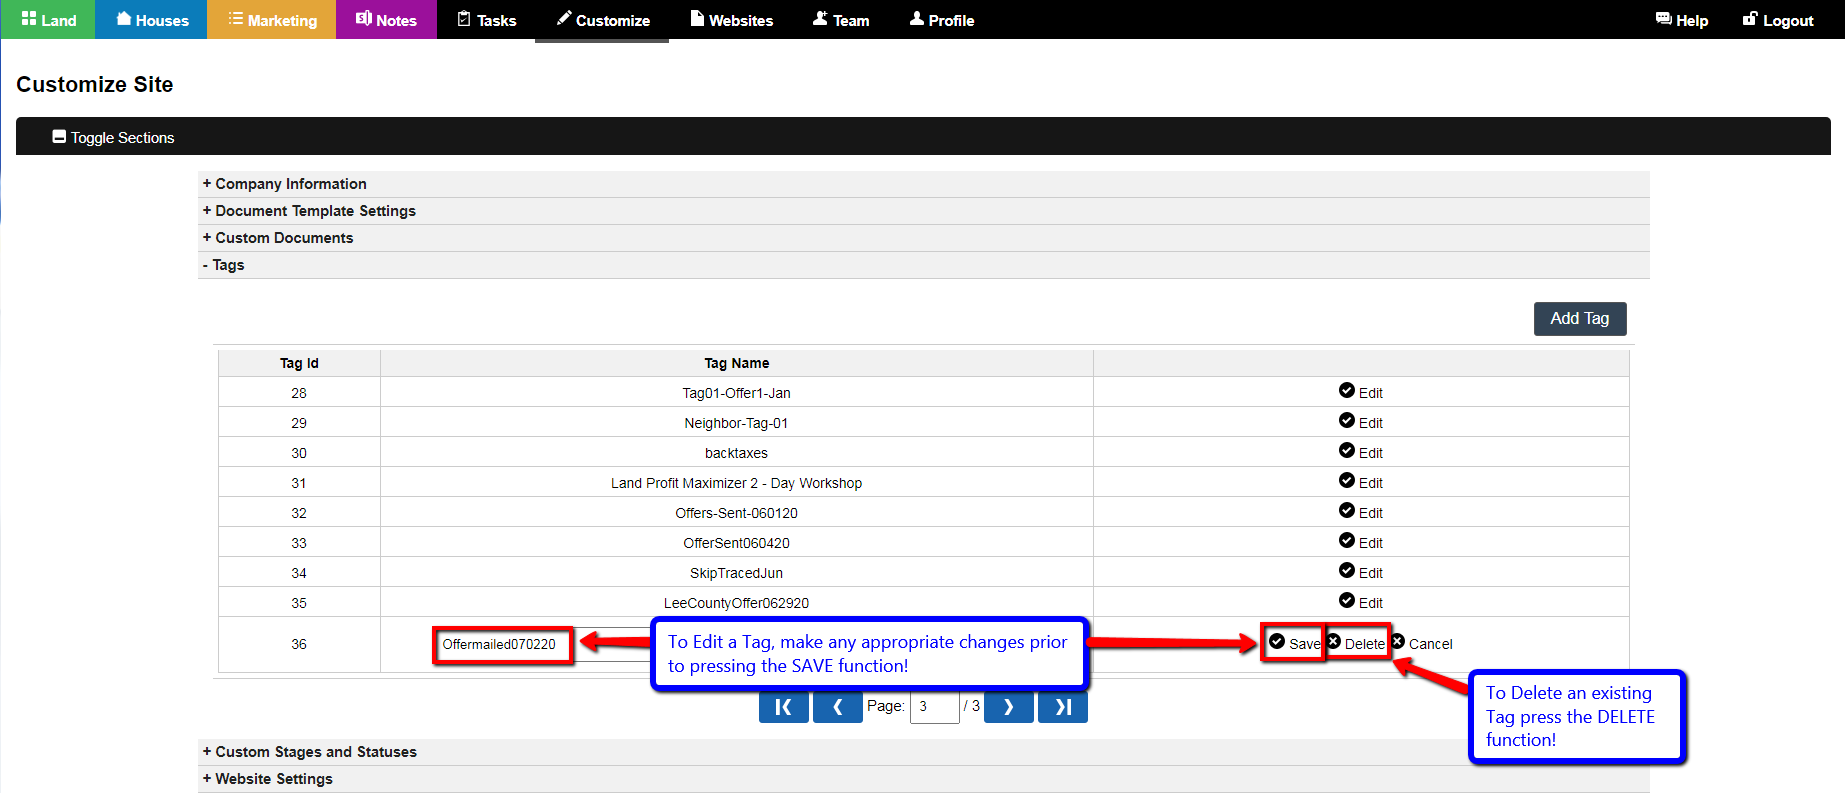Open the Land tab
Viewport: 1845px width, 793px height.
point(48,20)
